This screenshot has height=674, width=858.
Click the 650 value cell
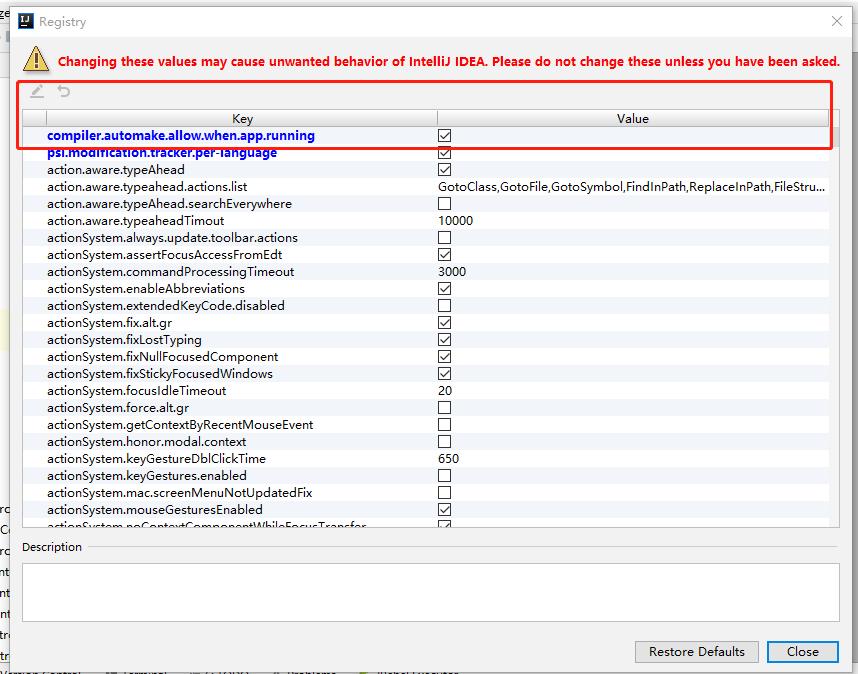tap(448, 458)
